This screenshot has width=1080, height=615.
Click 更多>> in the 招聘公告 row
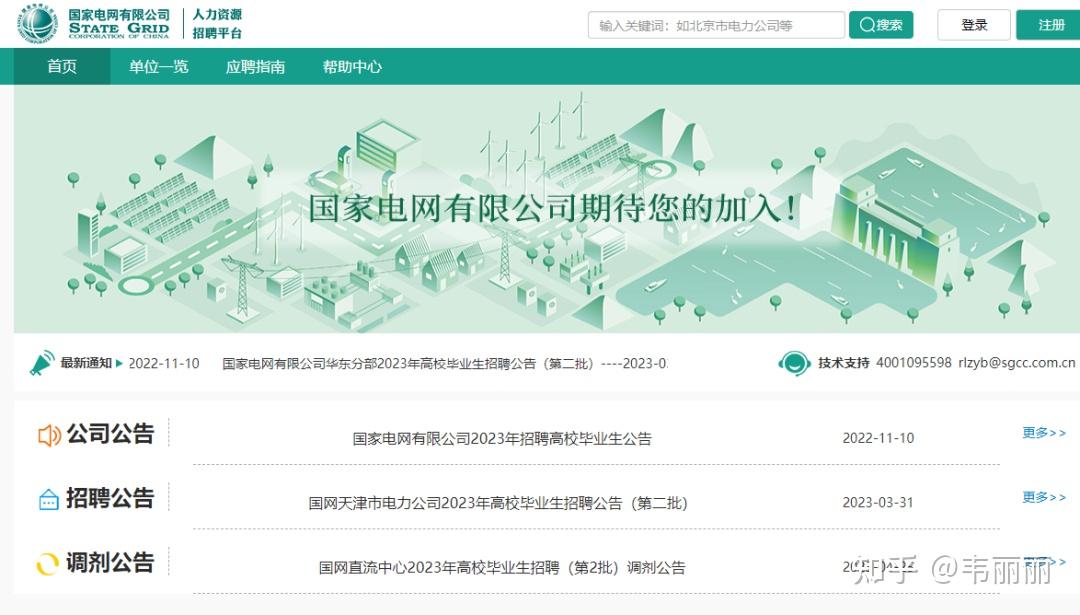pos(1044,497)
